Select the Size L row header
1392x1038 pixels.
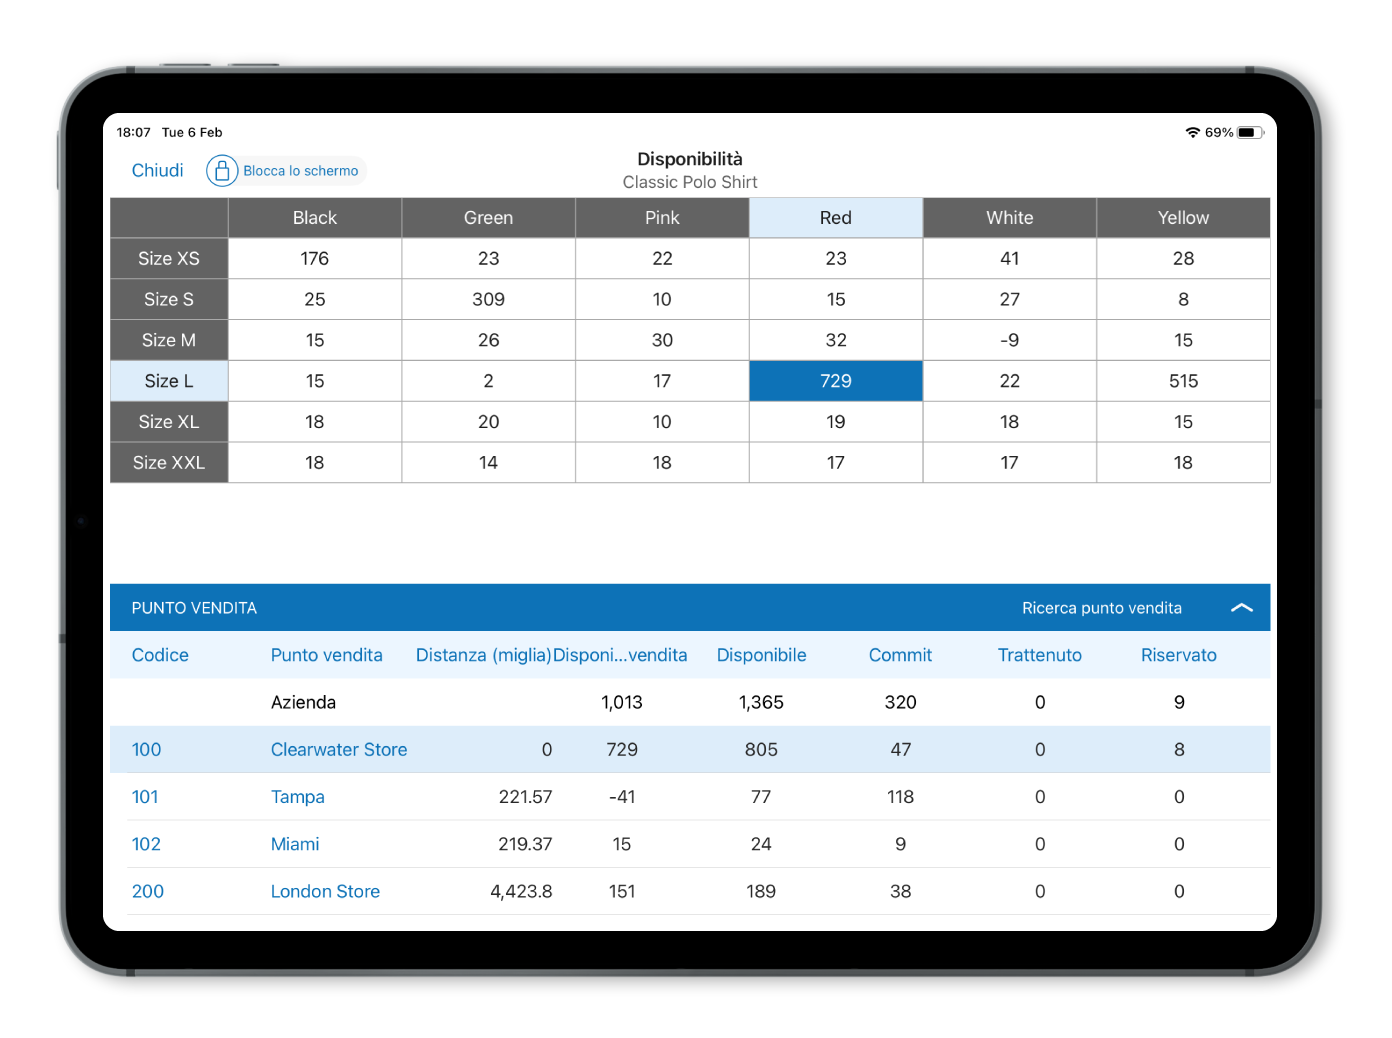(169, 381)
